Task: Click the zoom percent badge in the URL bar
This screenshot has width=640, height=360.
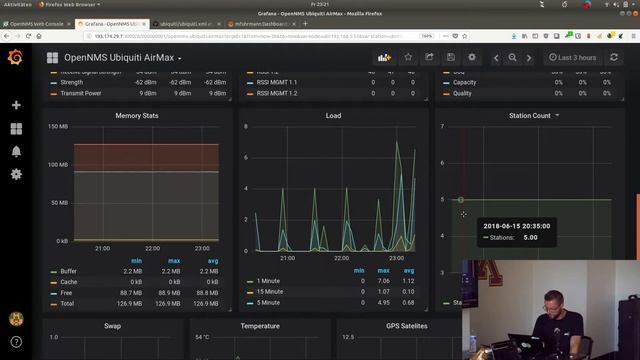Action: click(427, 36)
